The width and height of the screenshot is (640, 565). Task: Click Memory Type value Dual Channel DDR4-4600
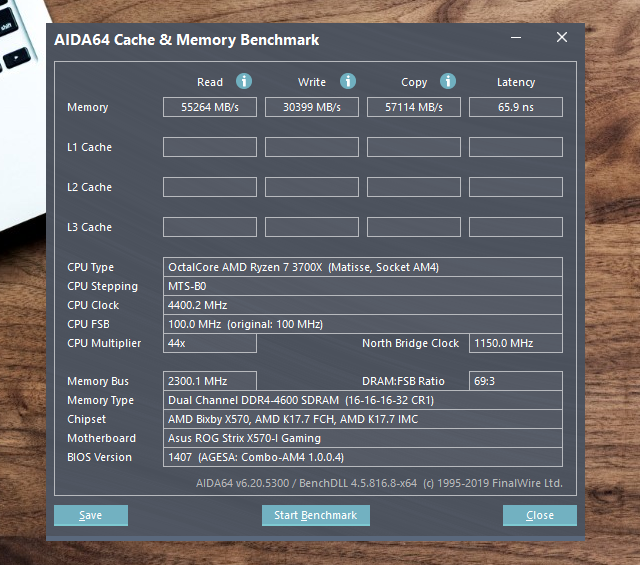coord(363,400)
